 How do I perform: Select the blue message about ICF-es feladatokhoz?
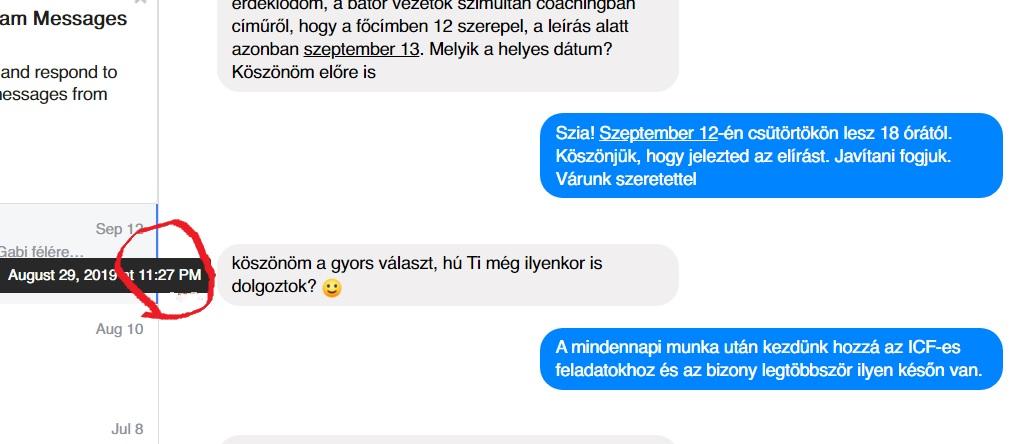tap(771, 358)
